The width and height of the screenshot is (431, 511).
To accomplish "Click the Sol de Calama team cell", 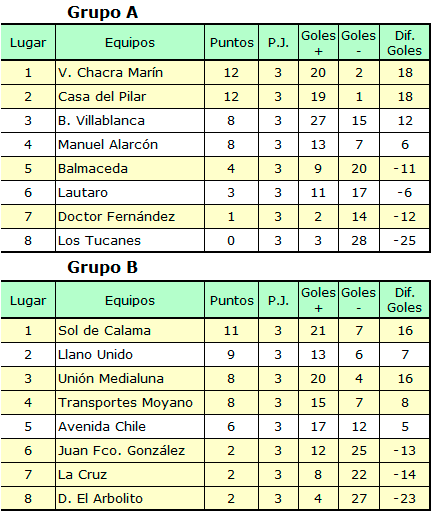I will [130, 331].
